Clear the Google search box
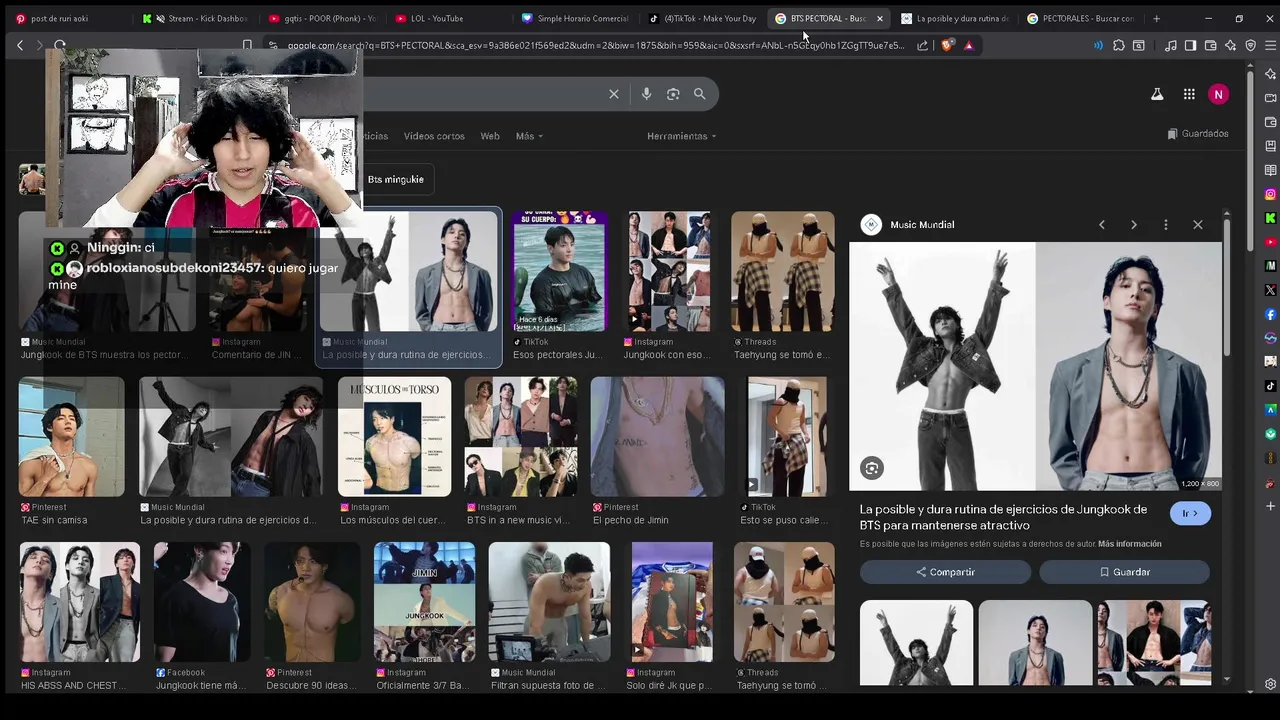1280x720 pixels. coord(614,94)
